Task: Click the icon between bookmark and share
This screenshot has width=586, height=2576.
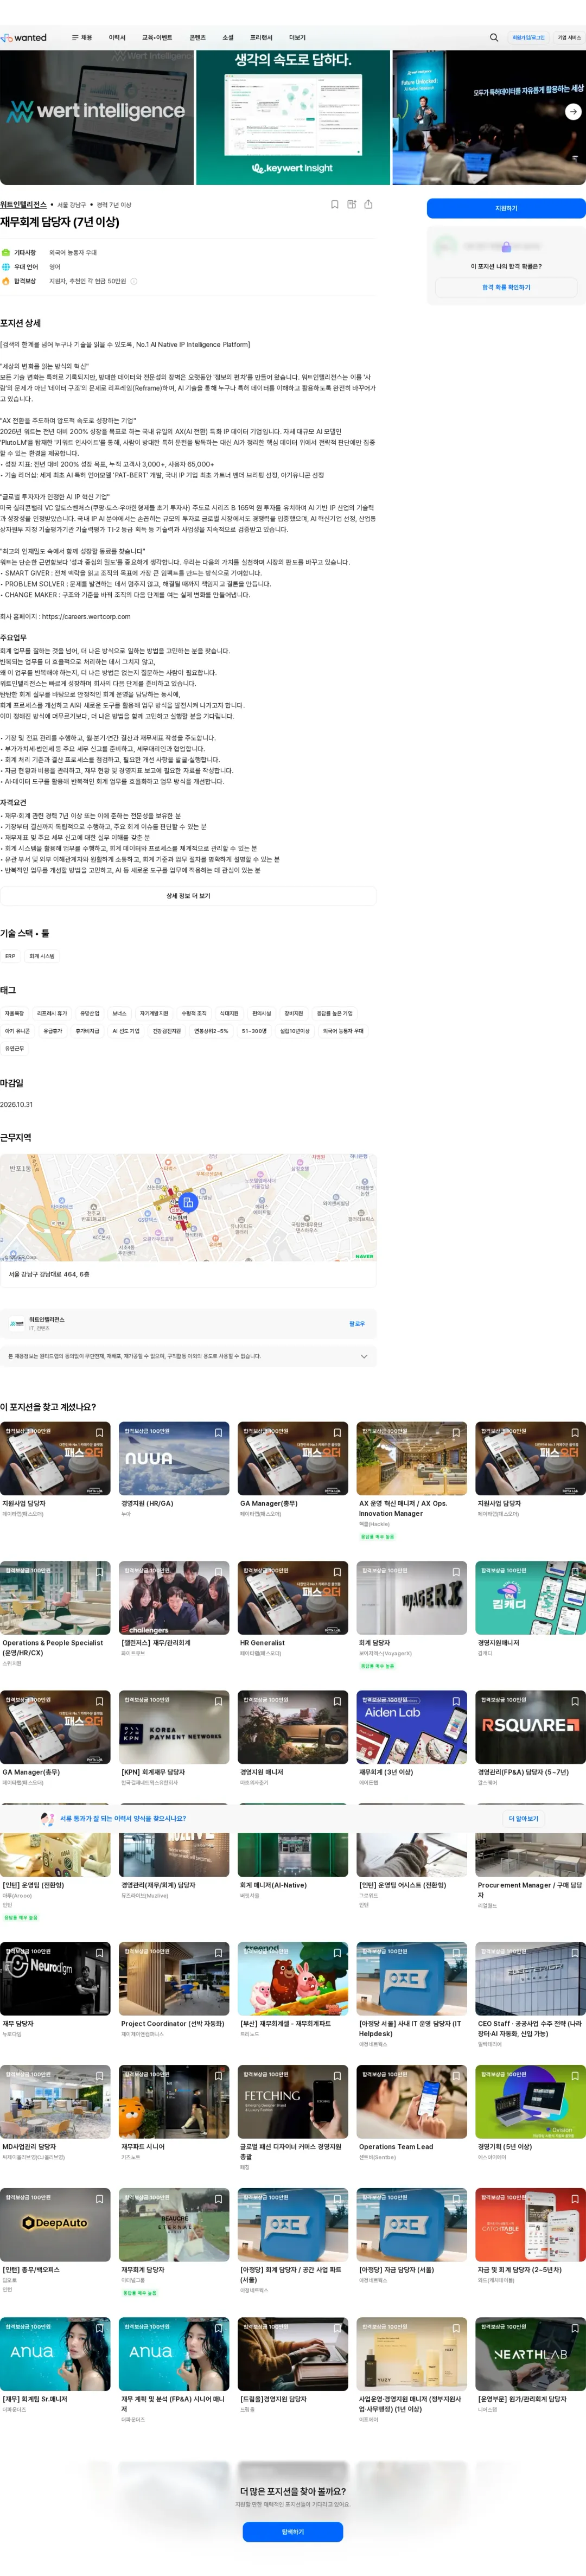Action: 351,204
